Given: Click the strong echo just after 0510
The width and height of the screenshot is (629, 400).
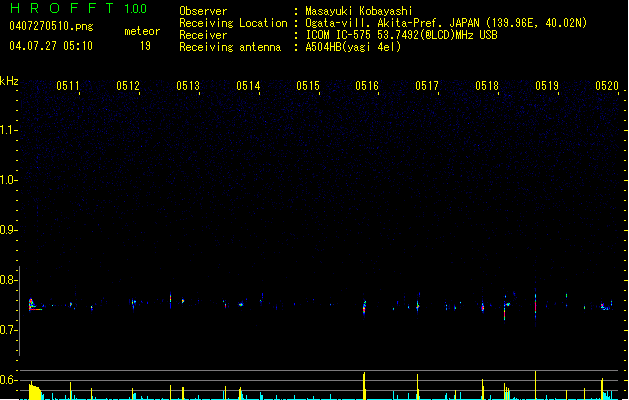Looking at the screenshot, I should [34, 305].
